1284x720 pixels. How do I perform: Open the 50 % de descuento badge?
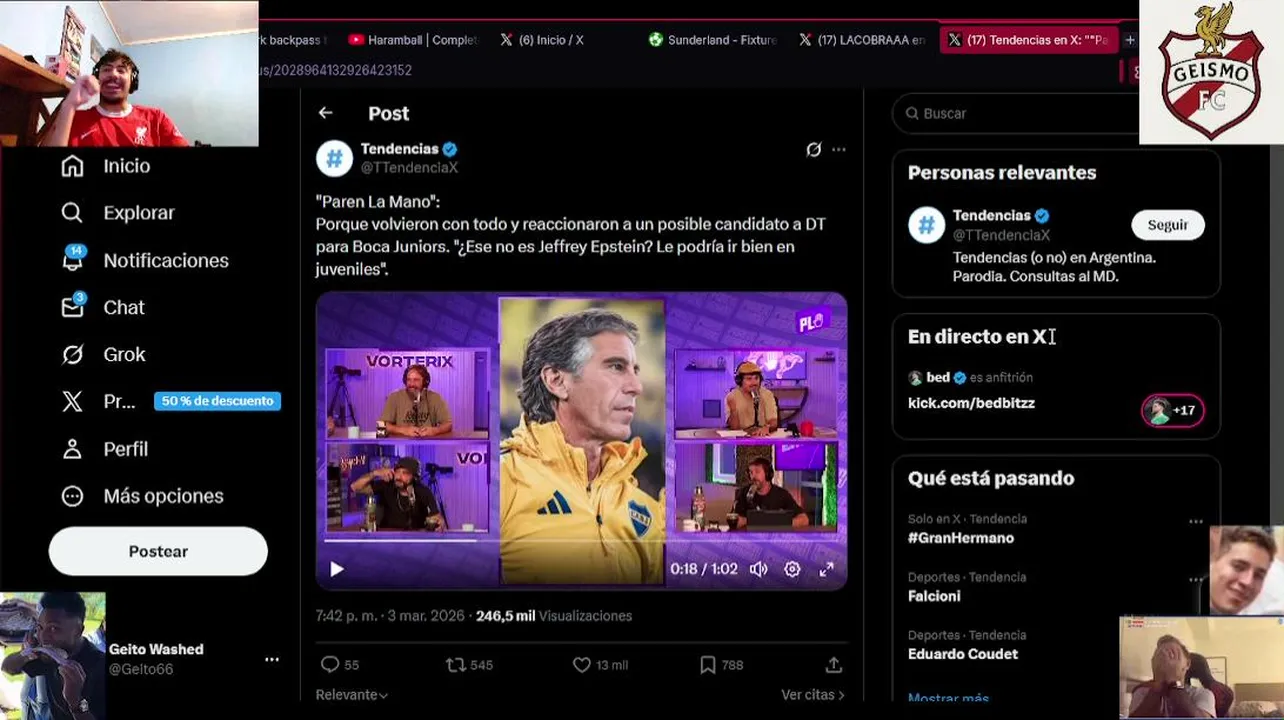point(217,401)
